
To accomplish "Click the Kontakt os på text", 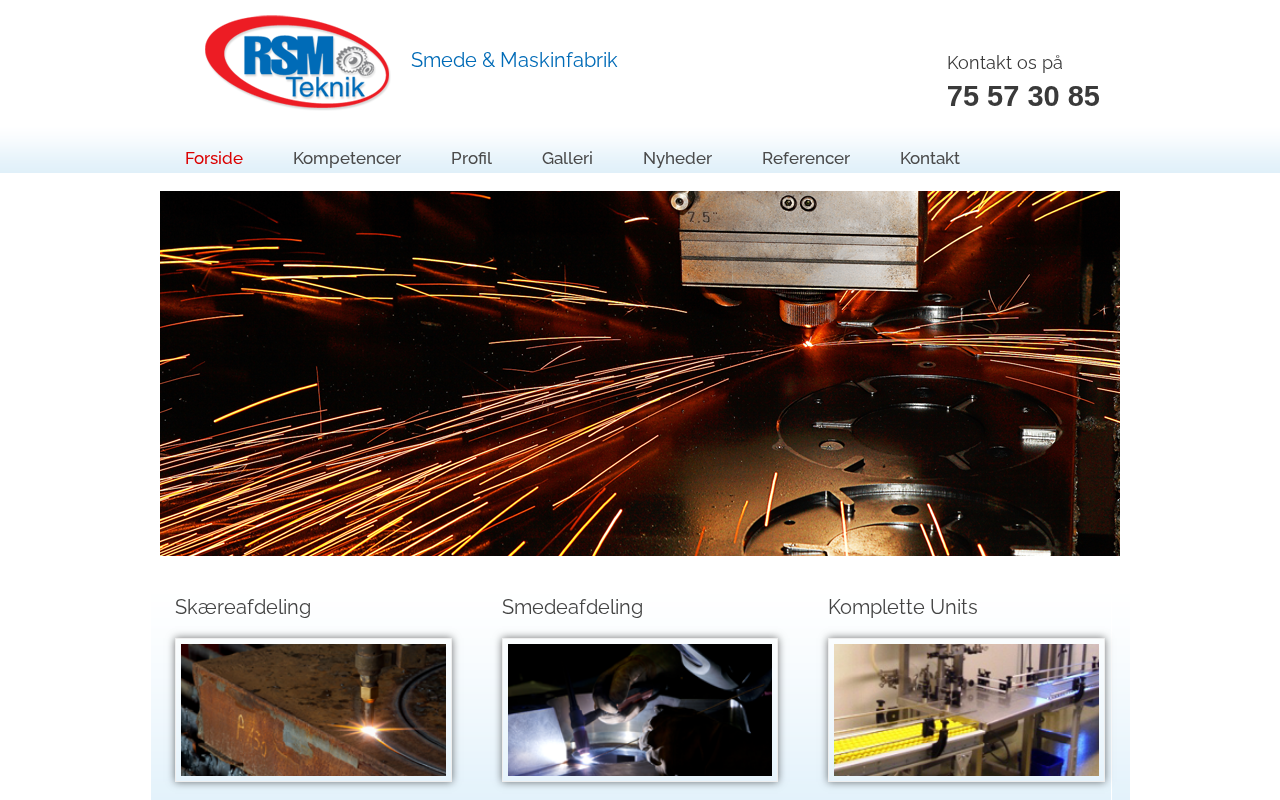I will 1005,63.
